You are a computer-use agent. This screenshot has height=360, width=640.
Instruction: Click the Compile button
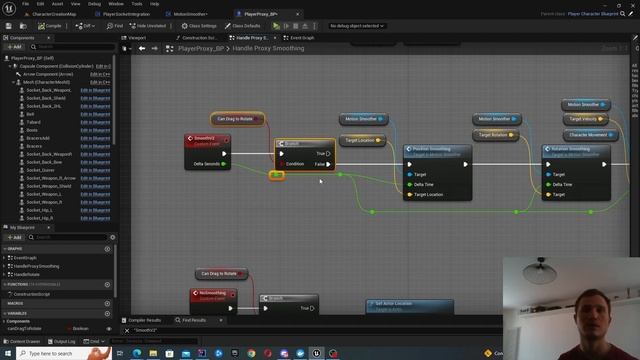pyautogui.click(x=50, y=26)
